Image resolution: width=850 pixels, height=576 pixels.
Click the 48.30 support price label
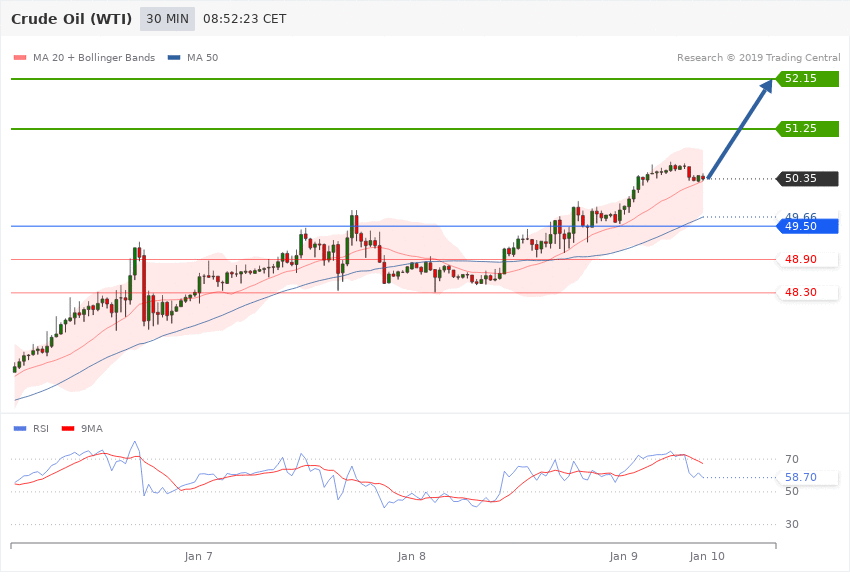pyautogui.click(x=808, y=293)
